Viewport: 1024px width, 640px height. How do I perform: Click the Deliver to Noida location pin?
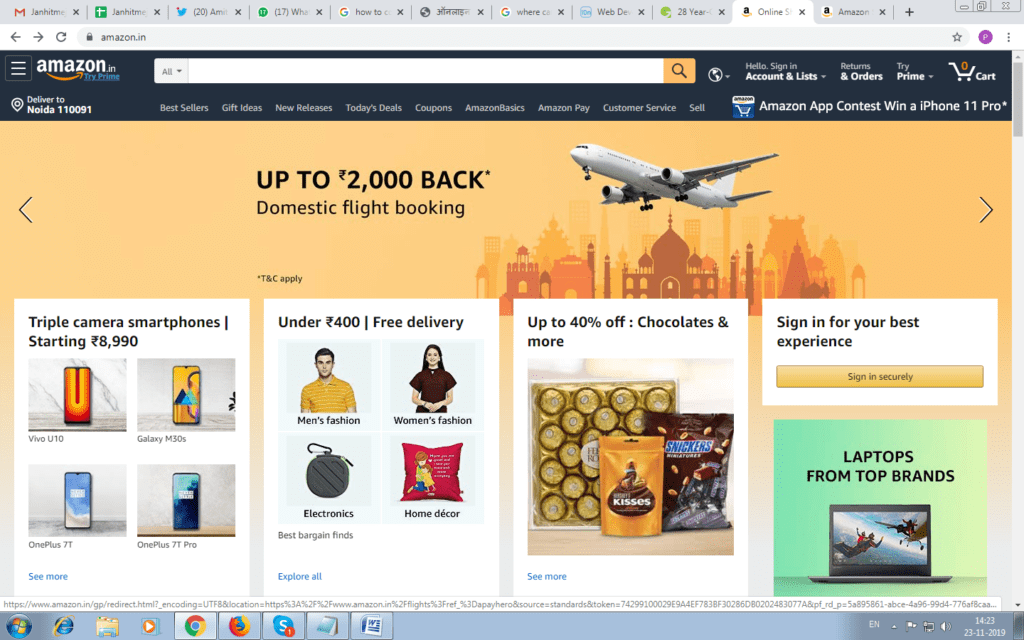point(17,104)
